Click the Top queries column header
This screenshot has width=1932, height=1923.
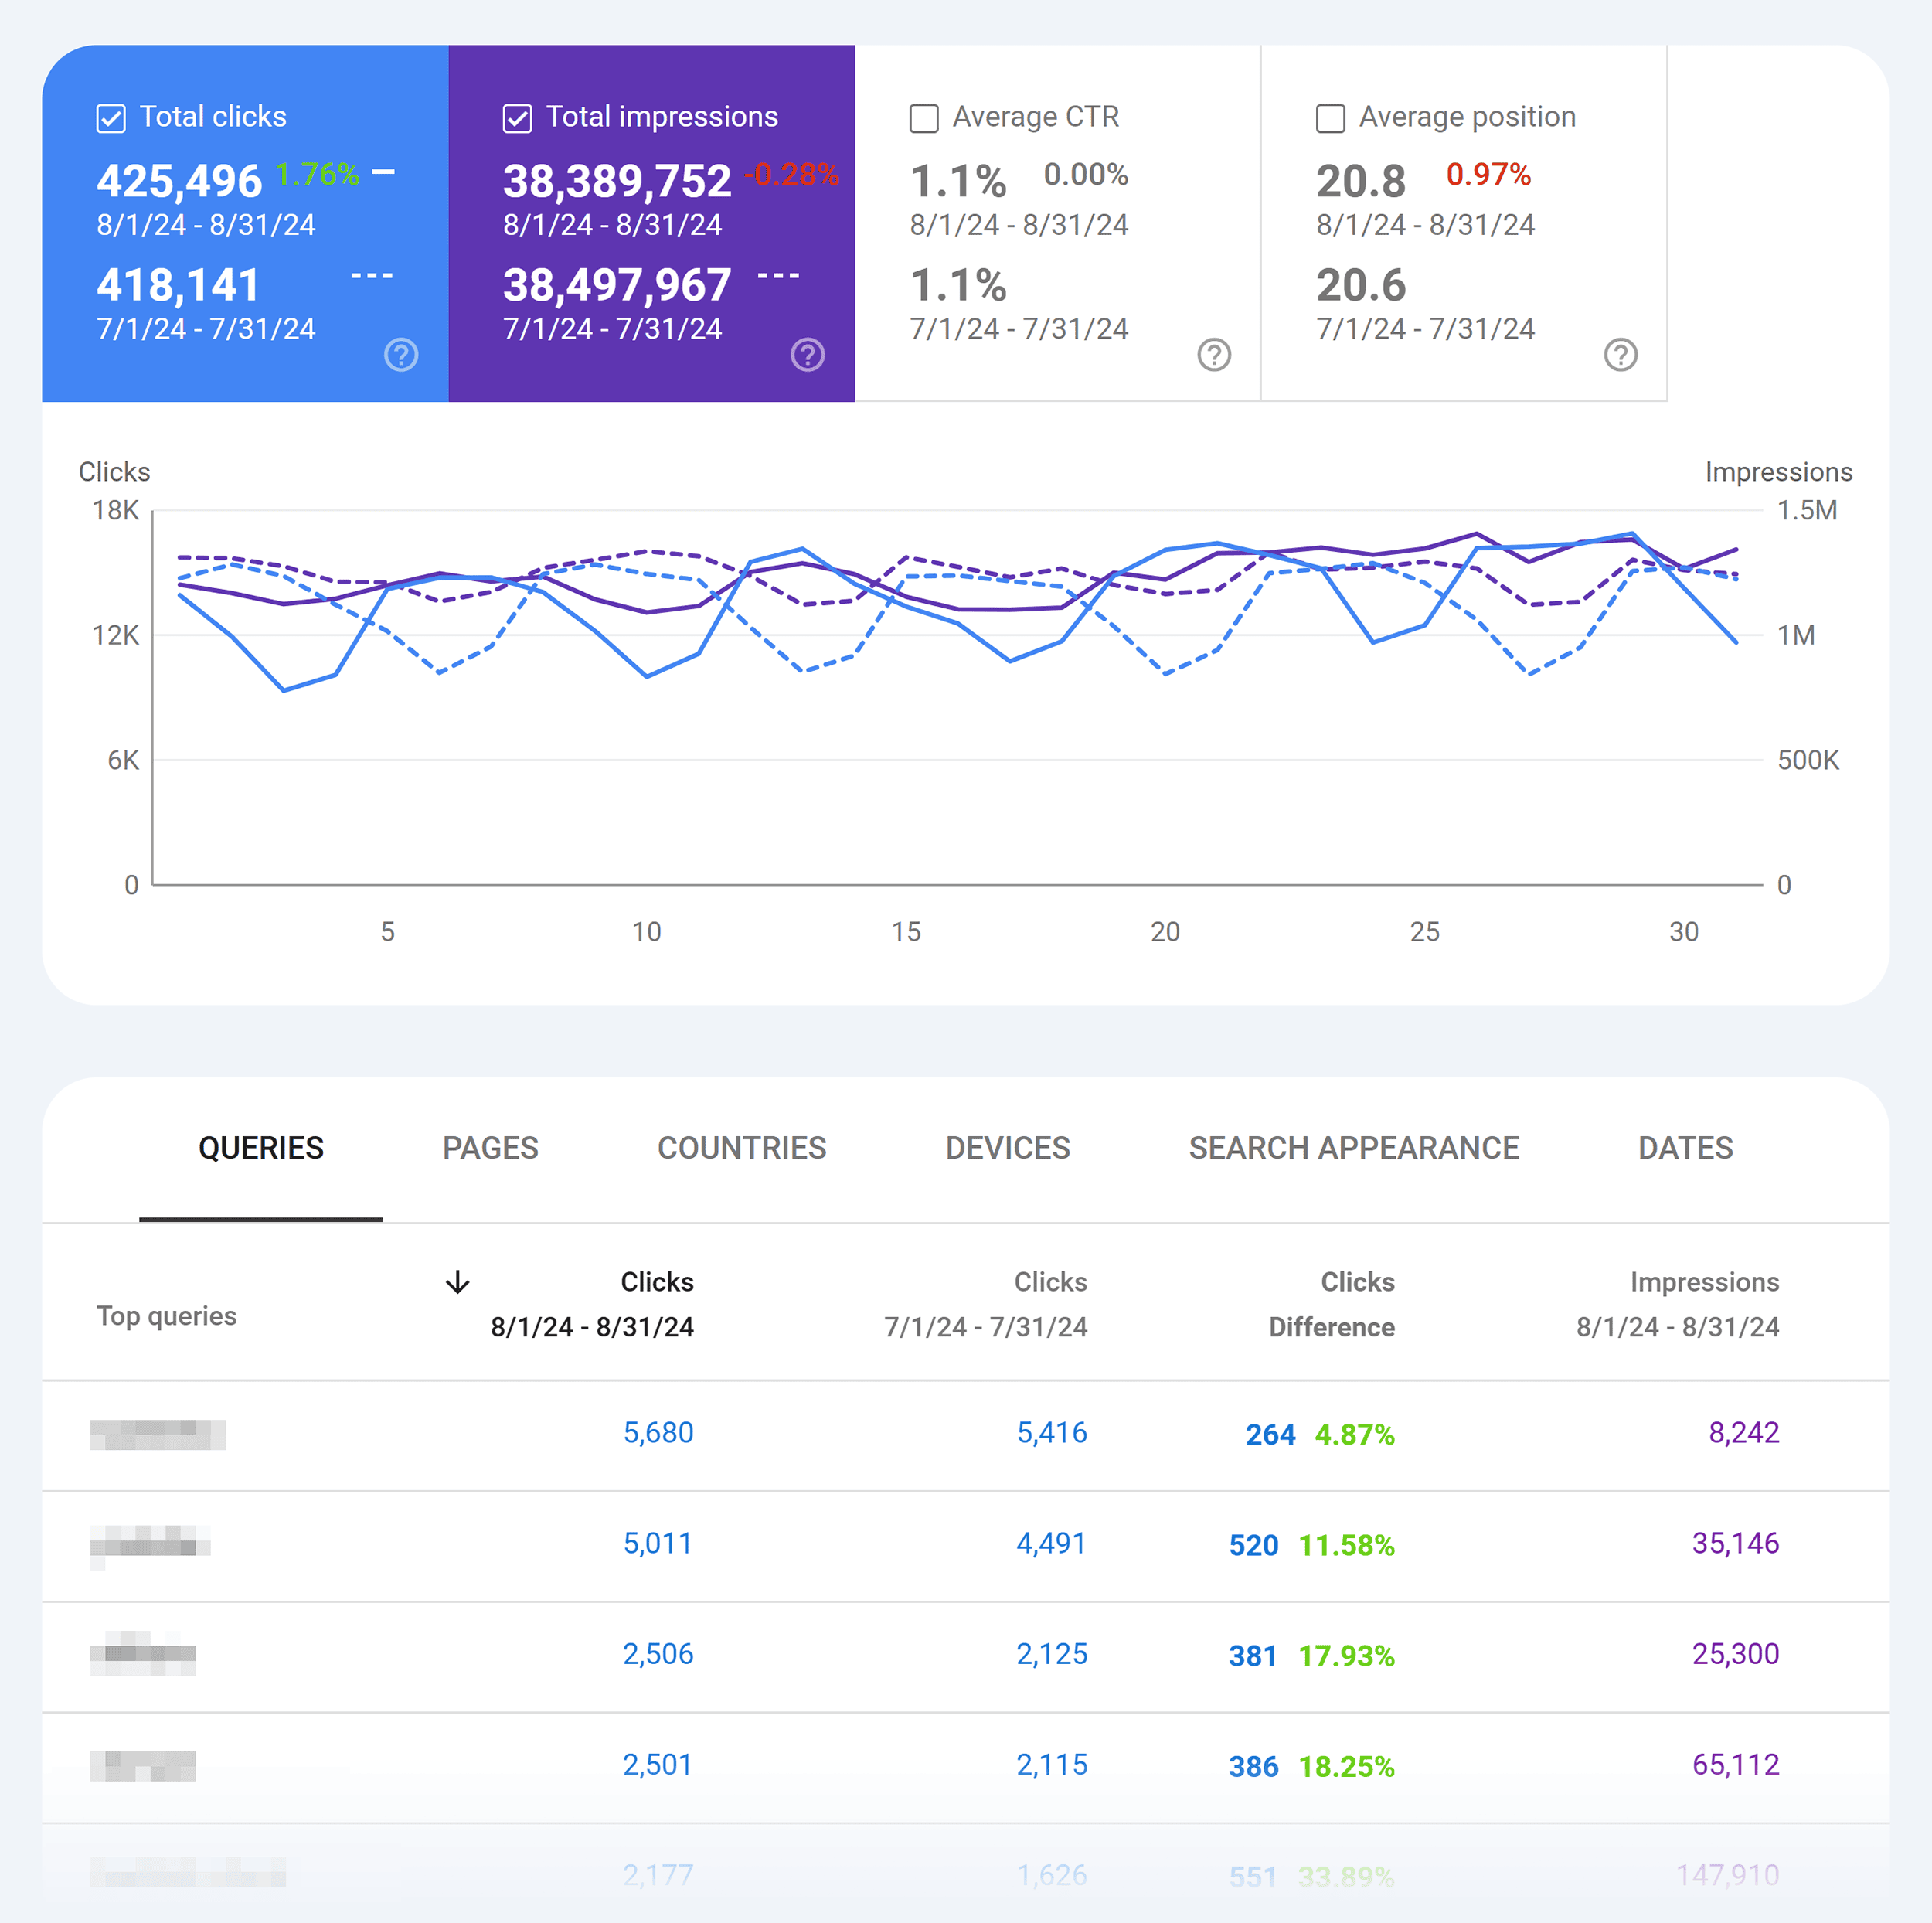[x=166, y=1315]
